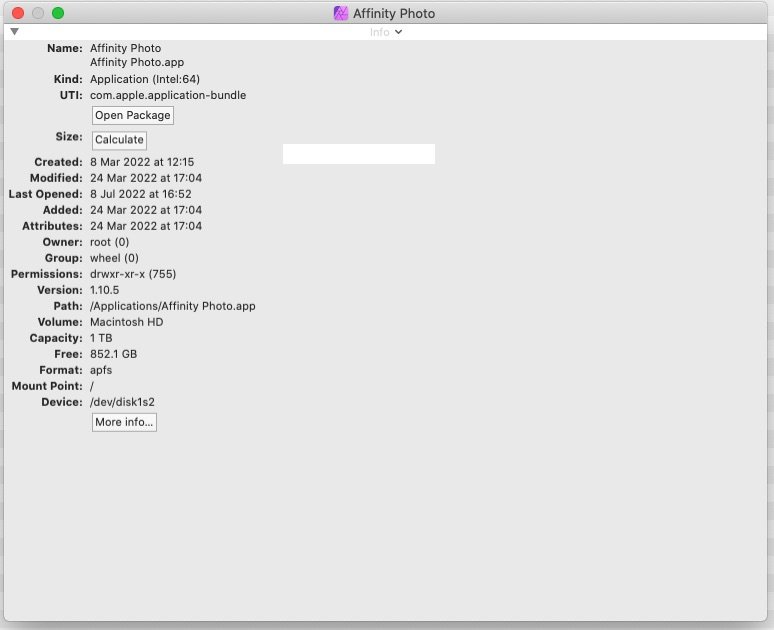The height and width of the screenshot is (630, 774).
Task: Select Modified date '24 Mar 2022 at 17:04'
Action: [146, 178]
